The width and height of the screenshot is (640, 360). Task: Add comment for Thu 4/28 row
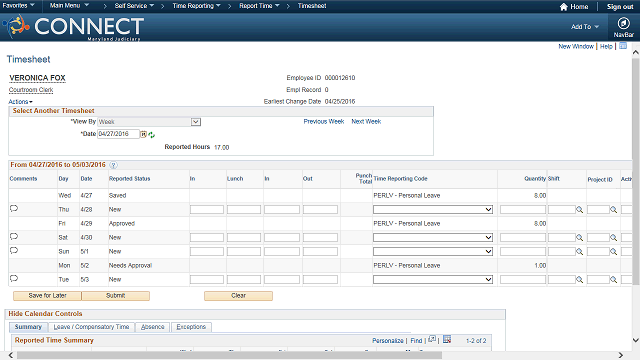point(14,209)
